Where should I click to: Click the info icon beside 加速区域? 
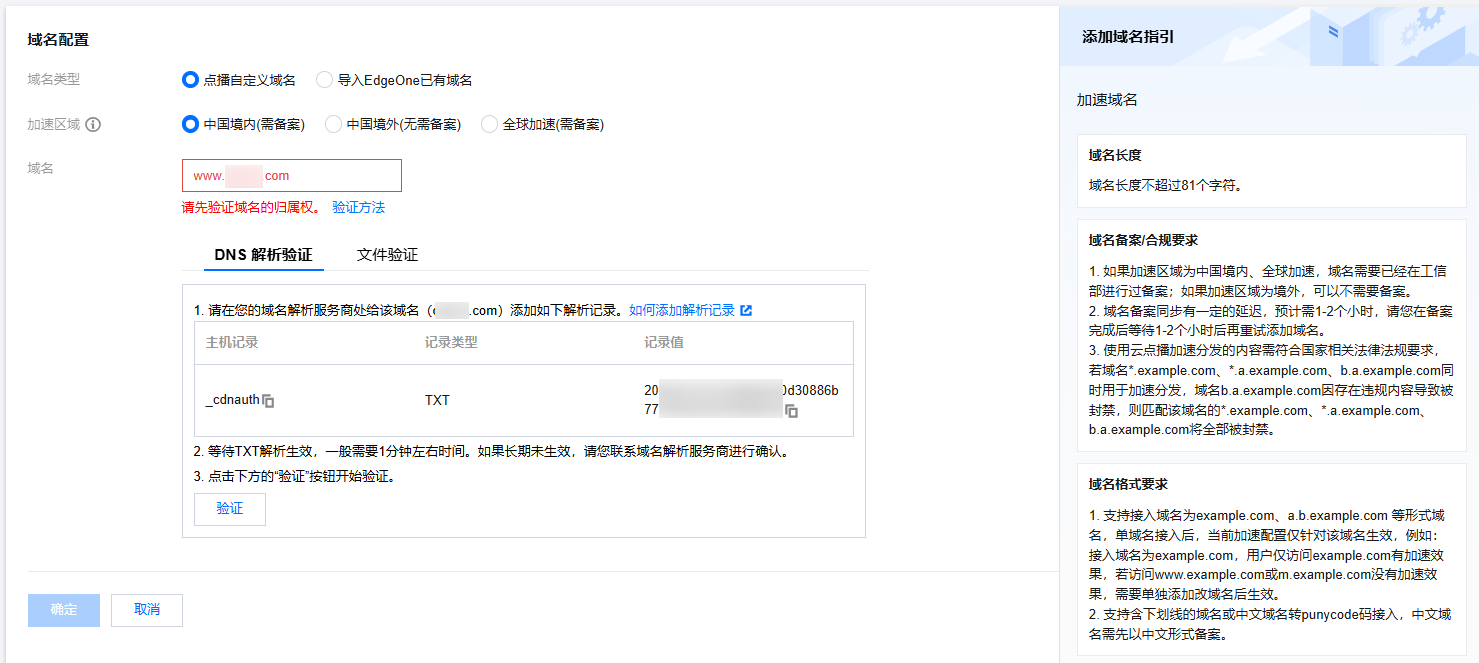93,125
